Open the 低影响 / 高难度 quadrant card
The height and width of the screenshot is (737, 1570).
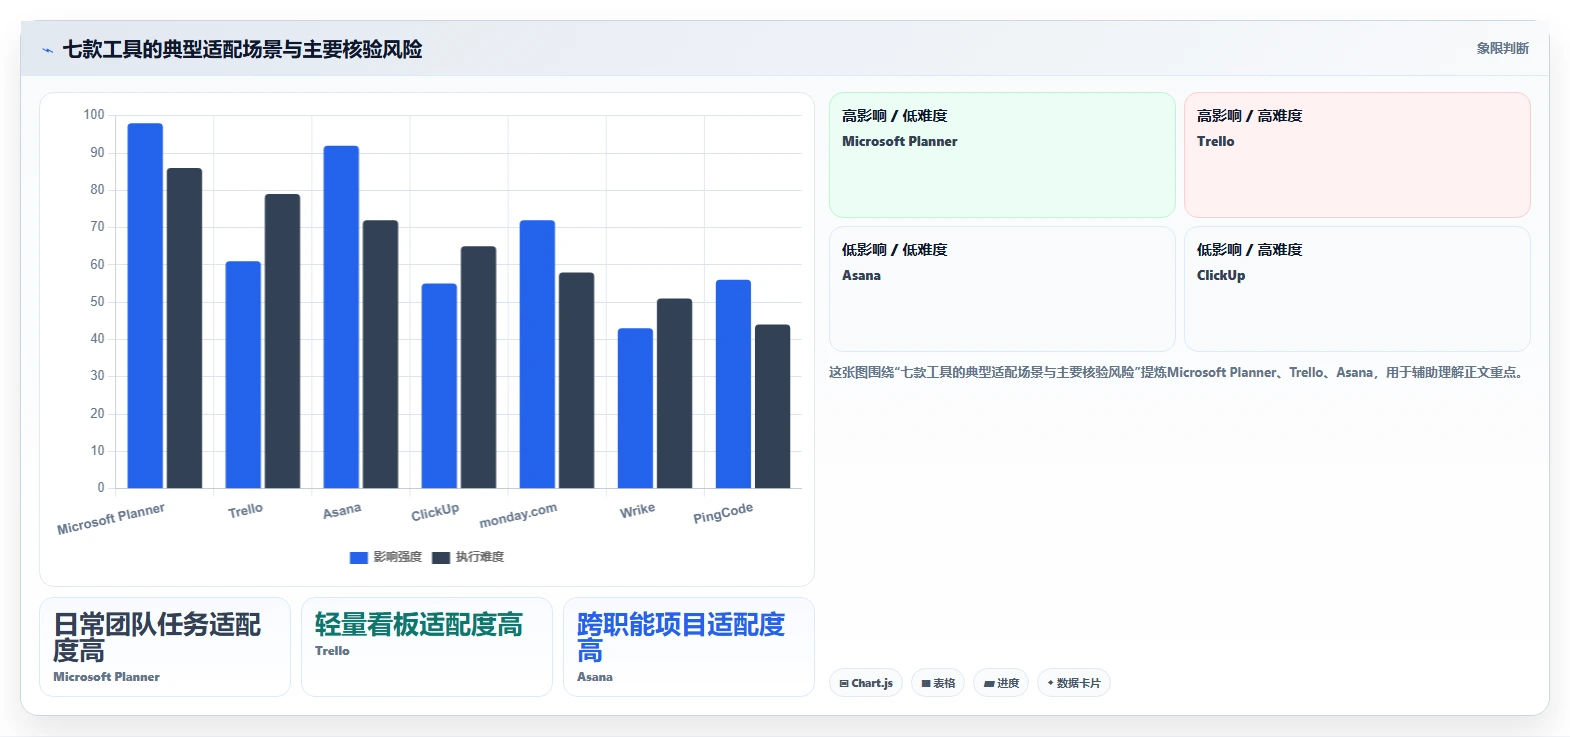pos(1357,289)
